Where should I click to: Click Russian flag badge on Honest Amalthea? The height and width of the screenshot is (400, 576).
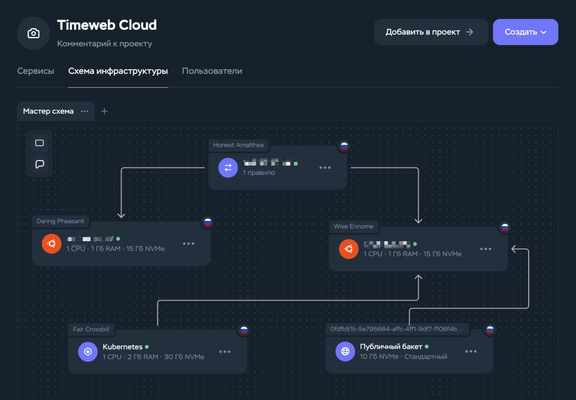point(344,146)
